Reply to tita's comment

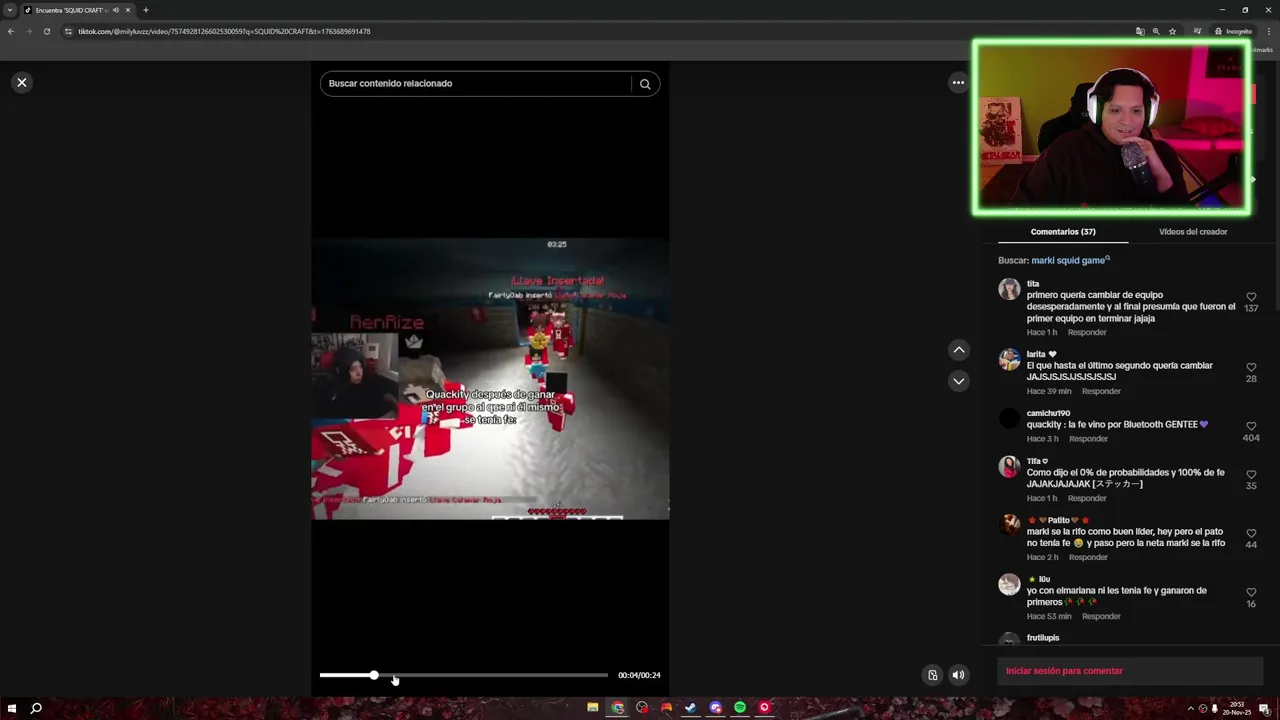point(1087,332)
